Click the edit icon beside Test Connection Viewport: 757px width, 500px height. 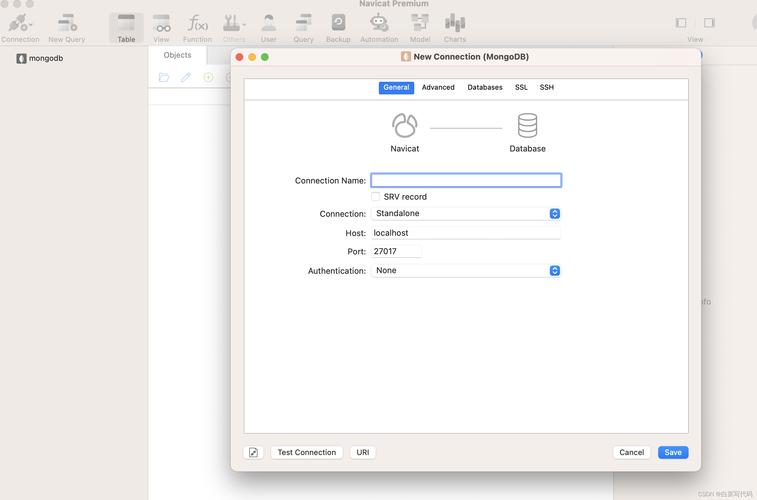click(x=253, y=452)
